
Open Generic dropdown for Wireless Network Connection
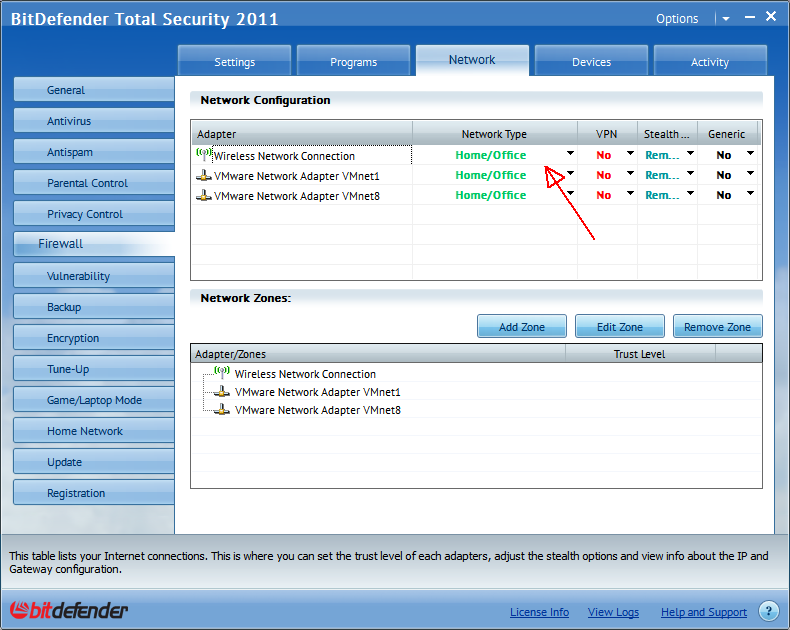coord(750,153)
